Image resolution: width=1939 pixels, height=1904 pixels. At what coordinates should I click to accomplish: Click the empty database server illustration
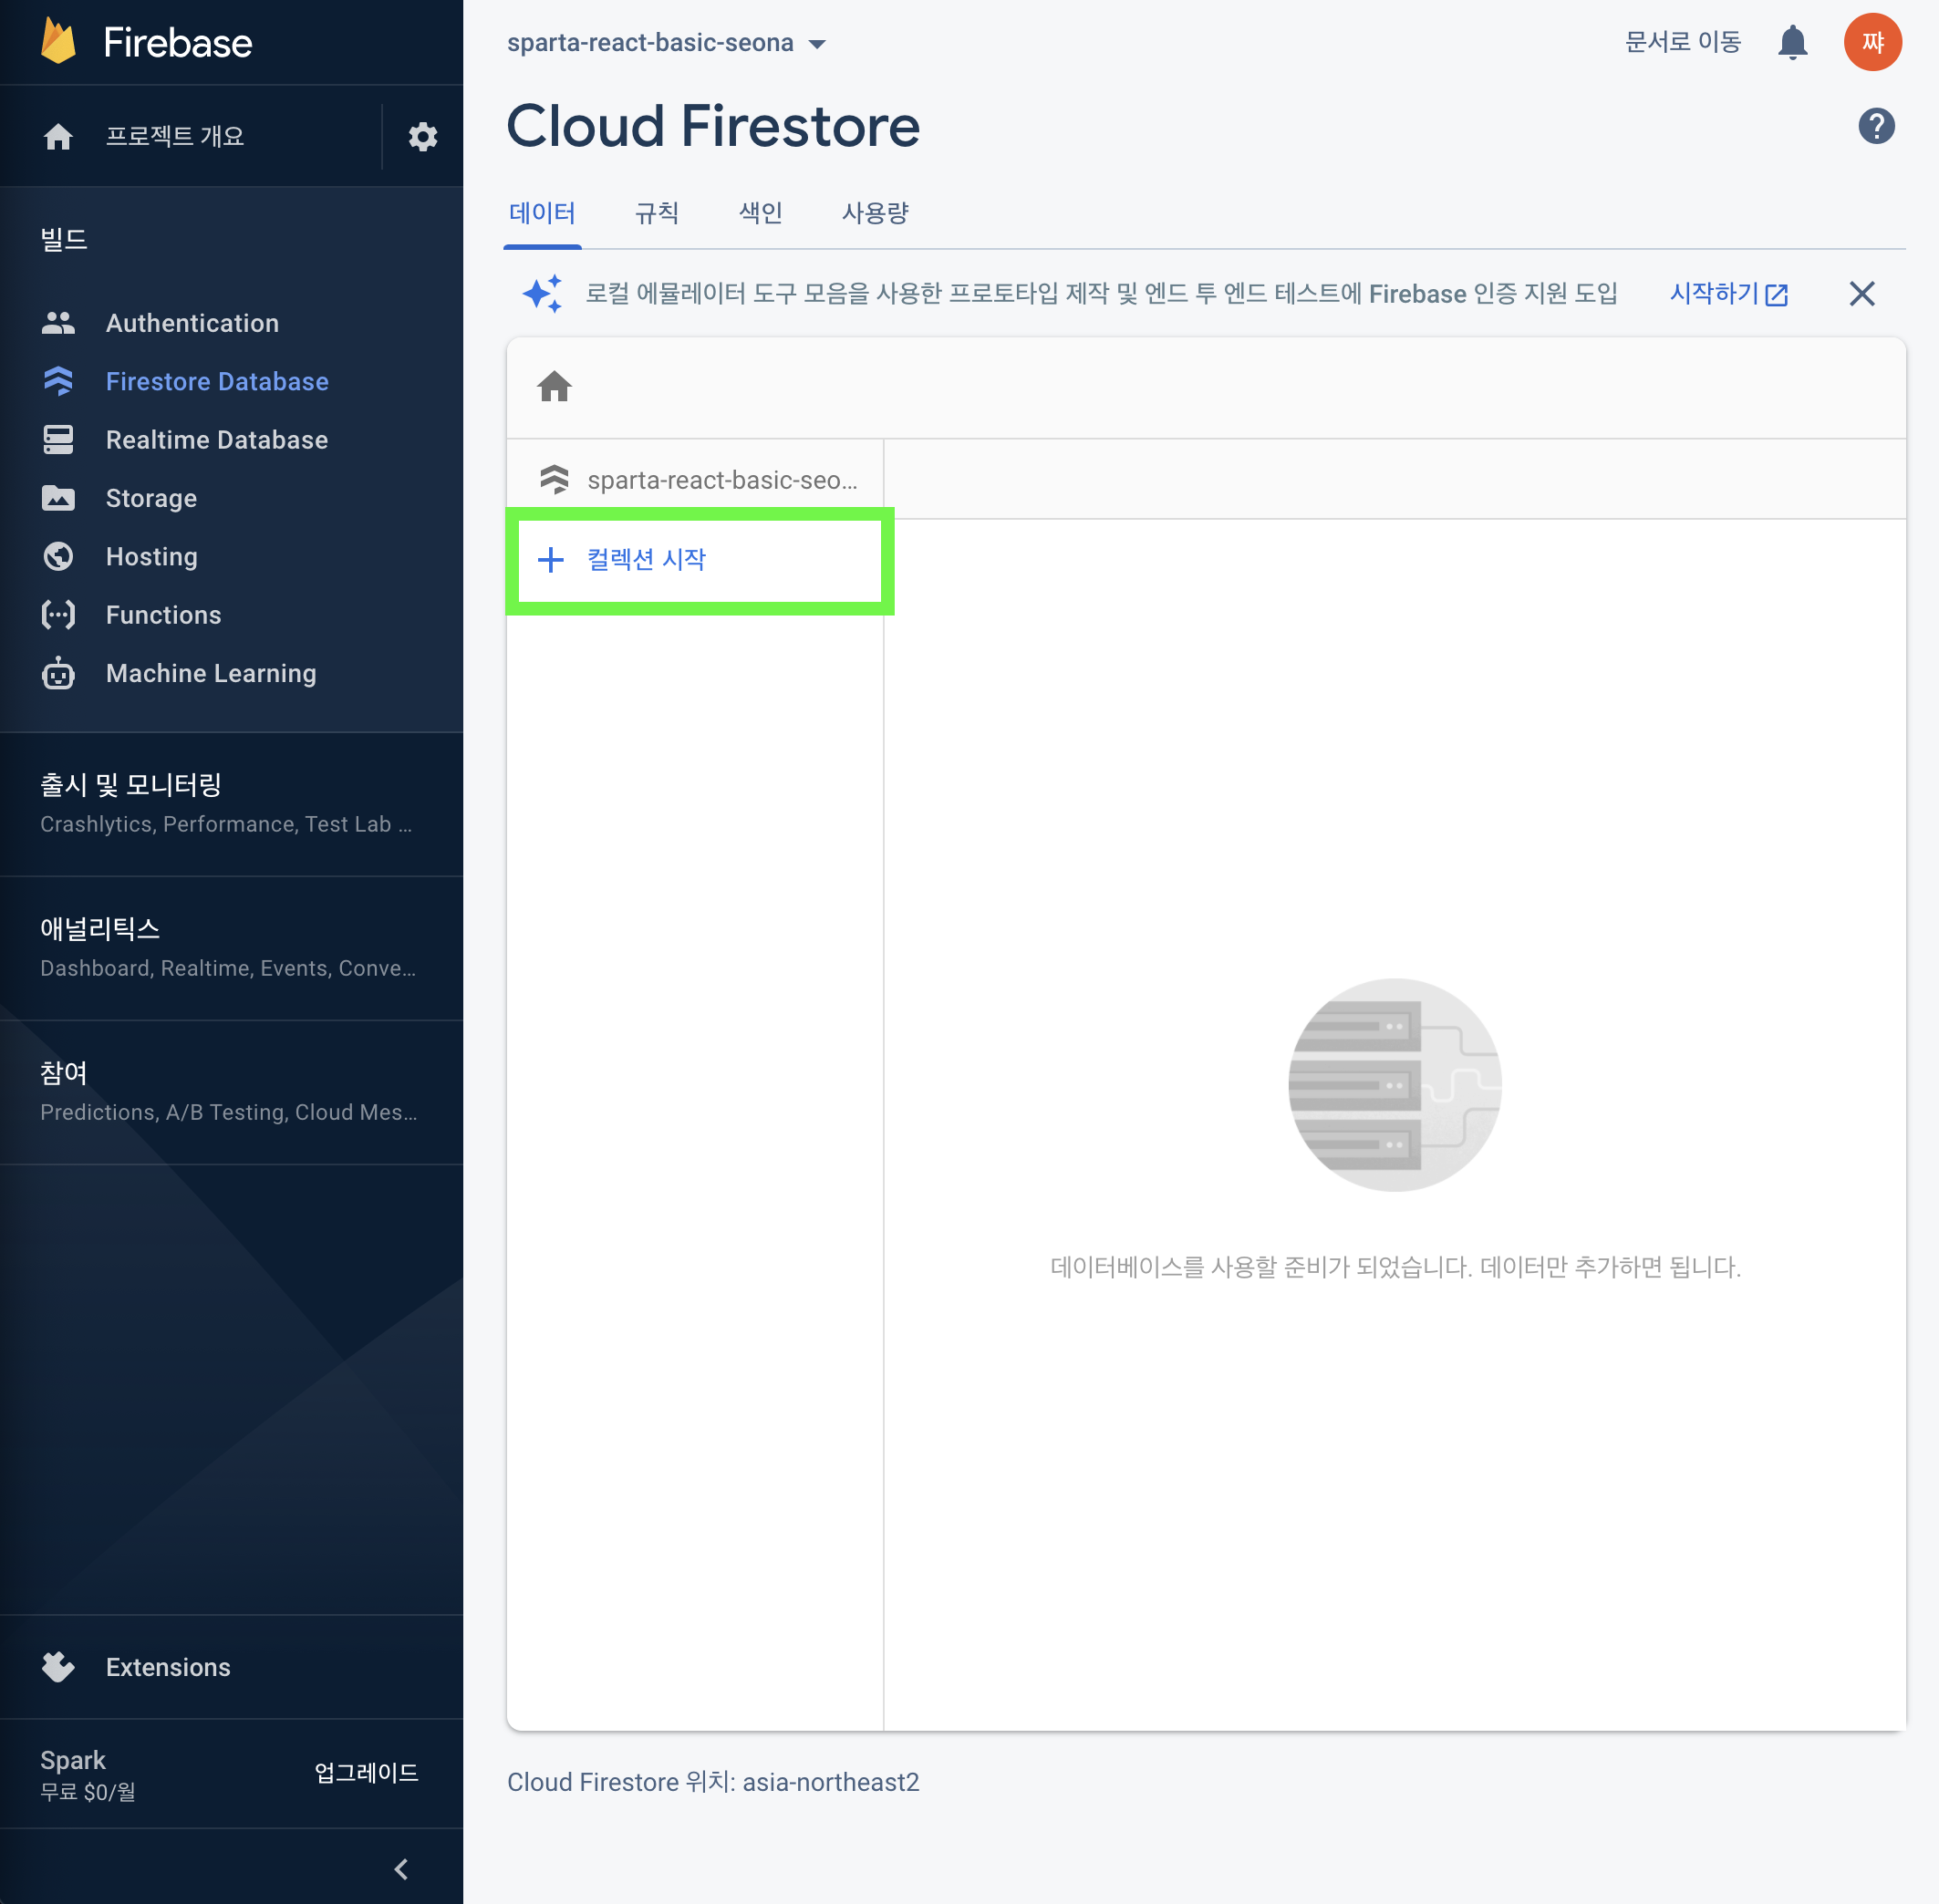click(x=1394, y=1084)
